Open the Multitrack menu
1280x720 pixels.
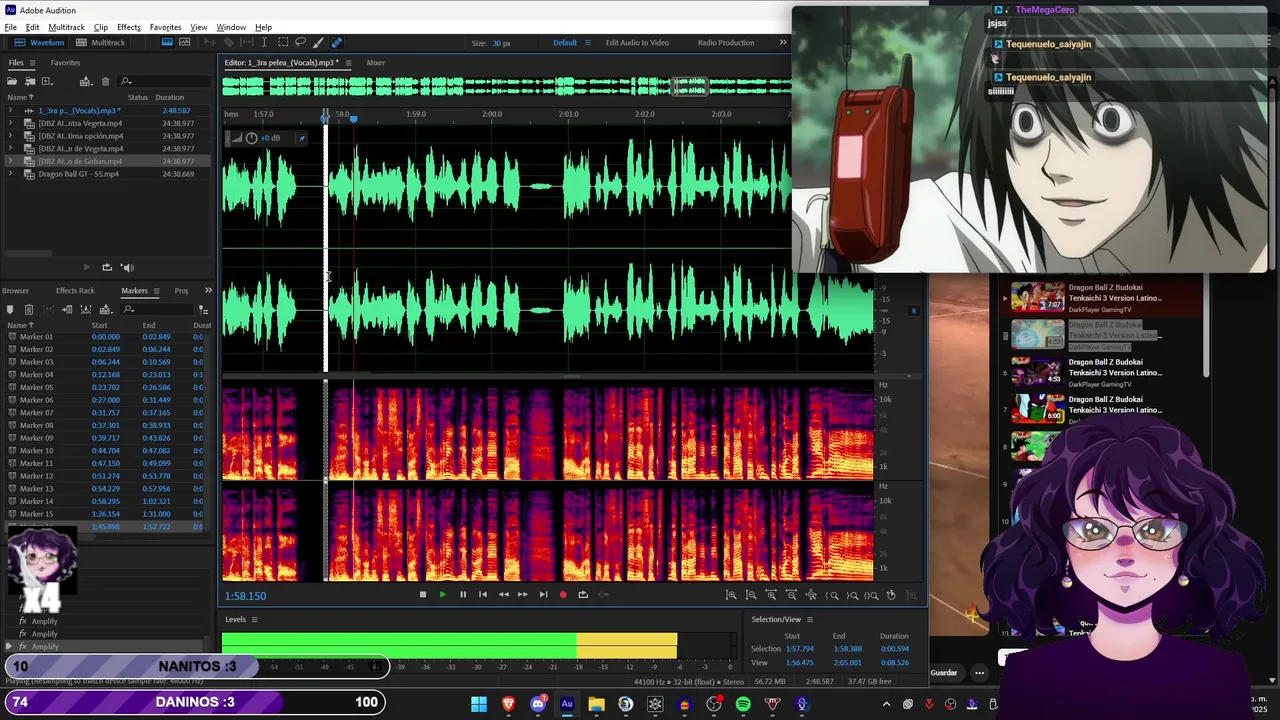click(66, 27)
